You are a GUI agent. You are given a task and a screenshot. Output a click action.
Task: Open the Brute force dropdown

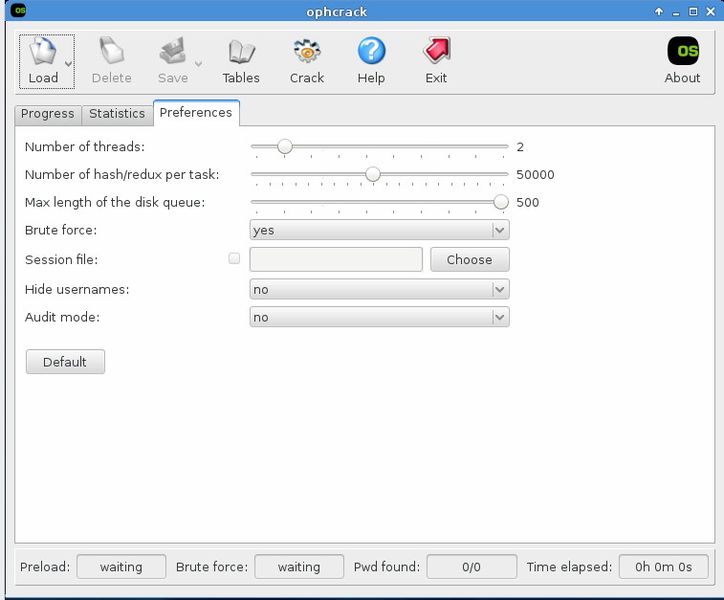tap(380, 230)
